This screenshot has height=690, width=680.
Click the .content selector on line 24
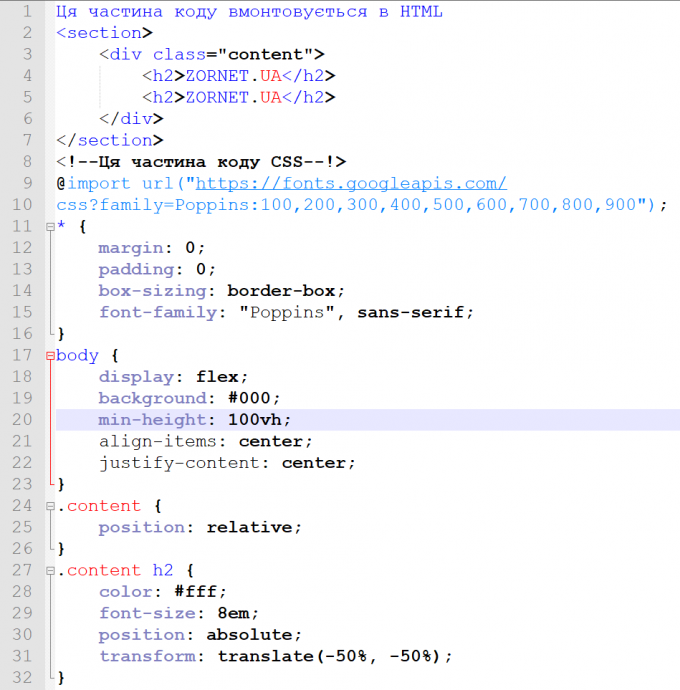[99, 506]
